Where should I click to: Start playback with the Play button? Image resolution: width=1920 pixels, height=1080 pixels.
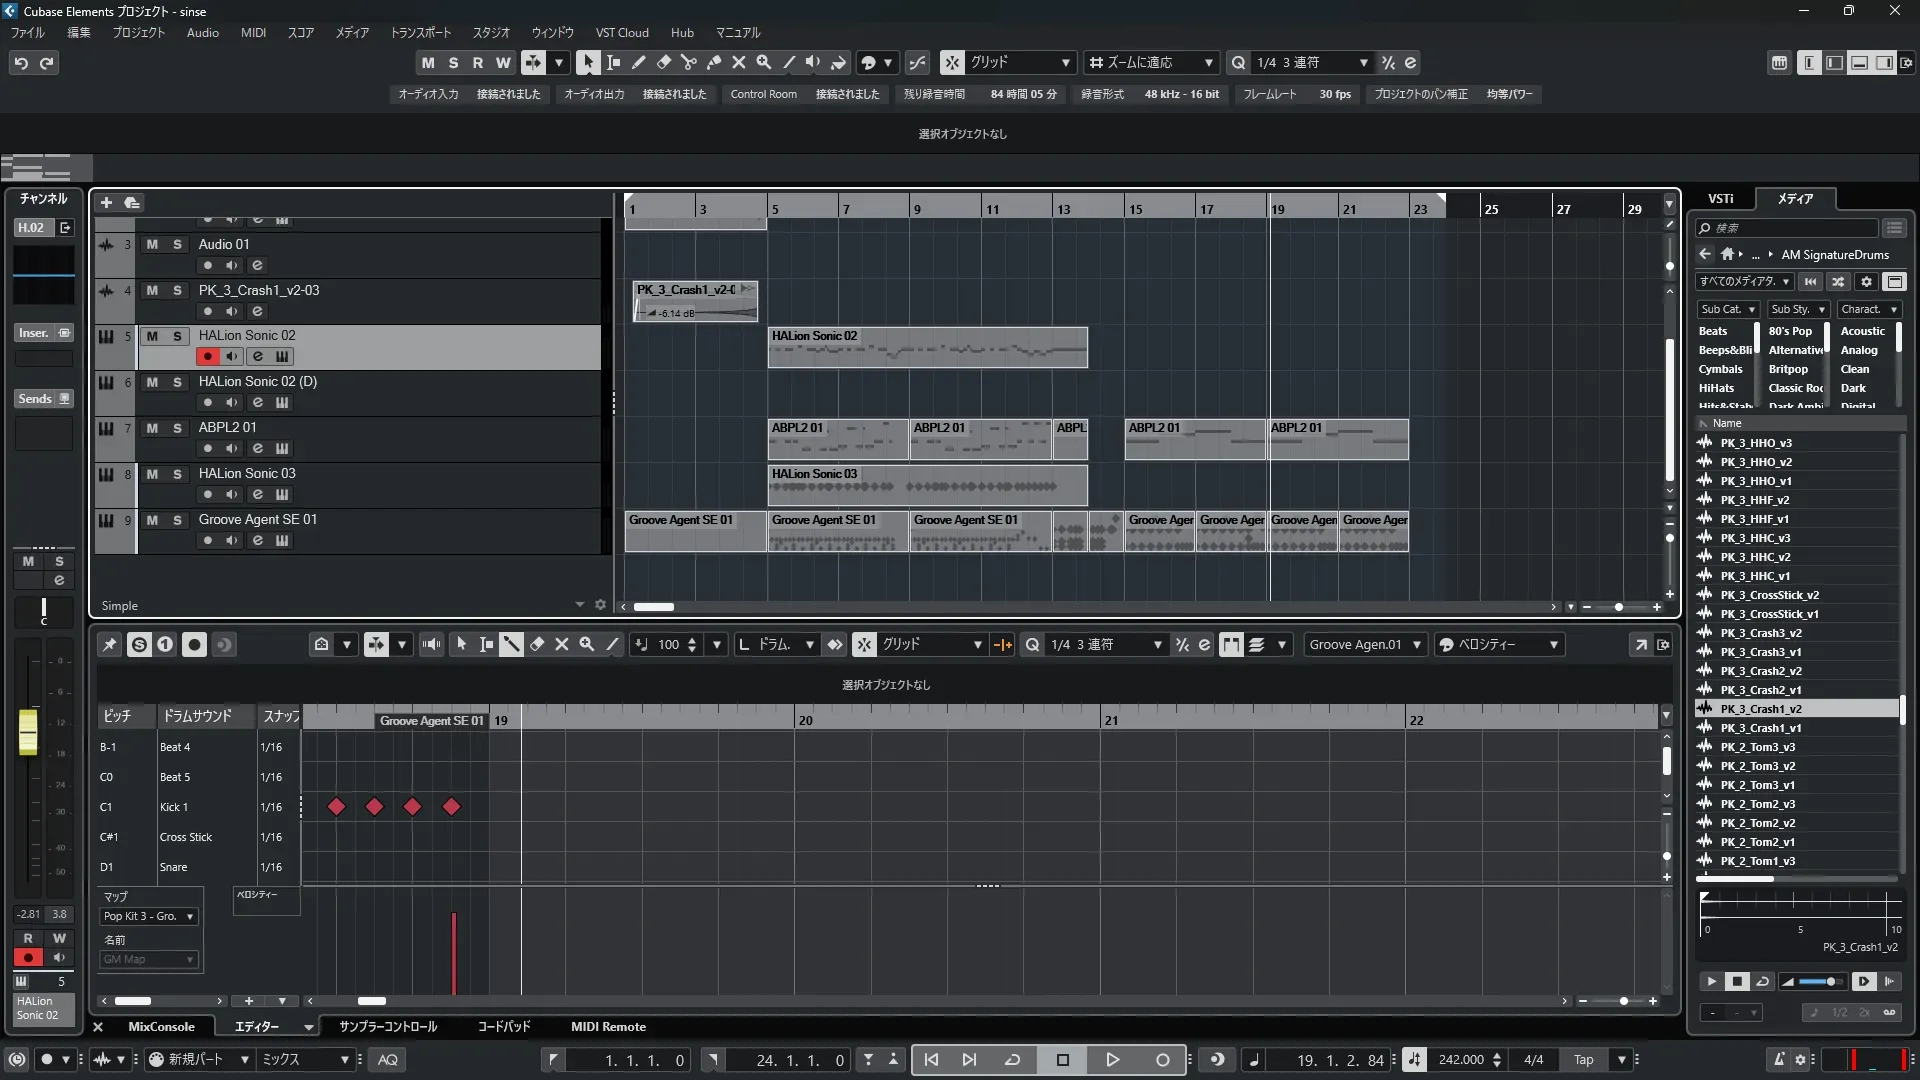[x=1112, y=1060]
